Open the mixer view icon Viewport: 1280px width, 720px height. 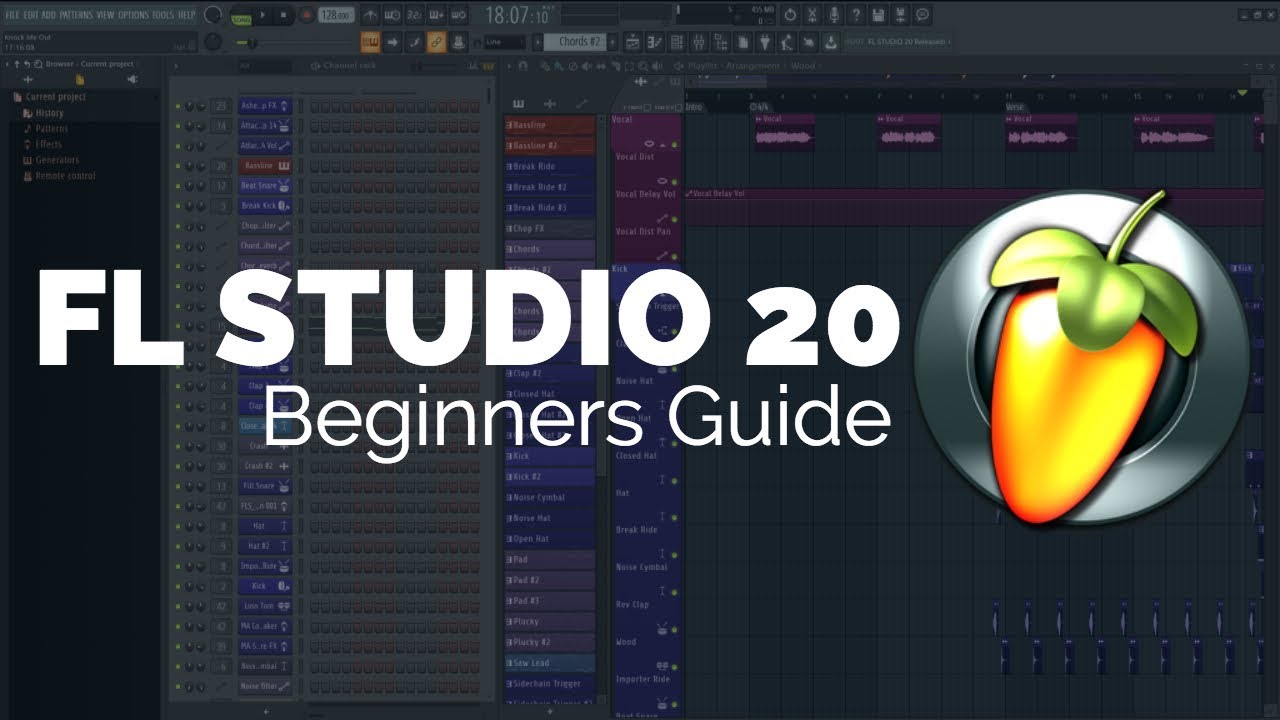click(x=699, y=42)
